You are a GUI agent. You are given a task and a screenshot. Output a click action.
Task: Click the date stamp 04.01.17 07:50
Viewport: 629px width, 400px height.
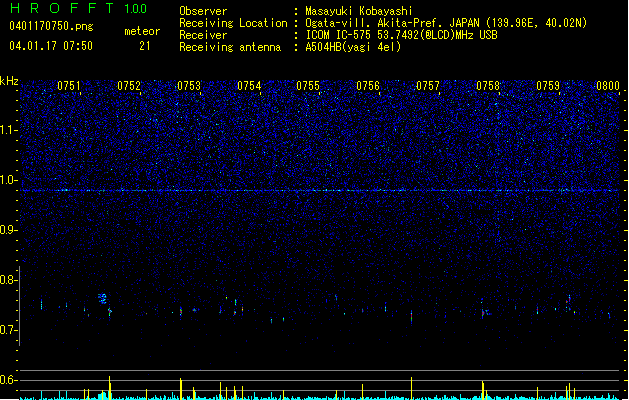51,46
